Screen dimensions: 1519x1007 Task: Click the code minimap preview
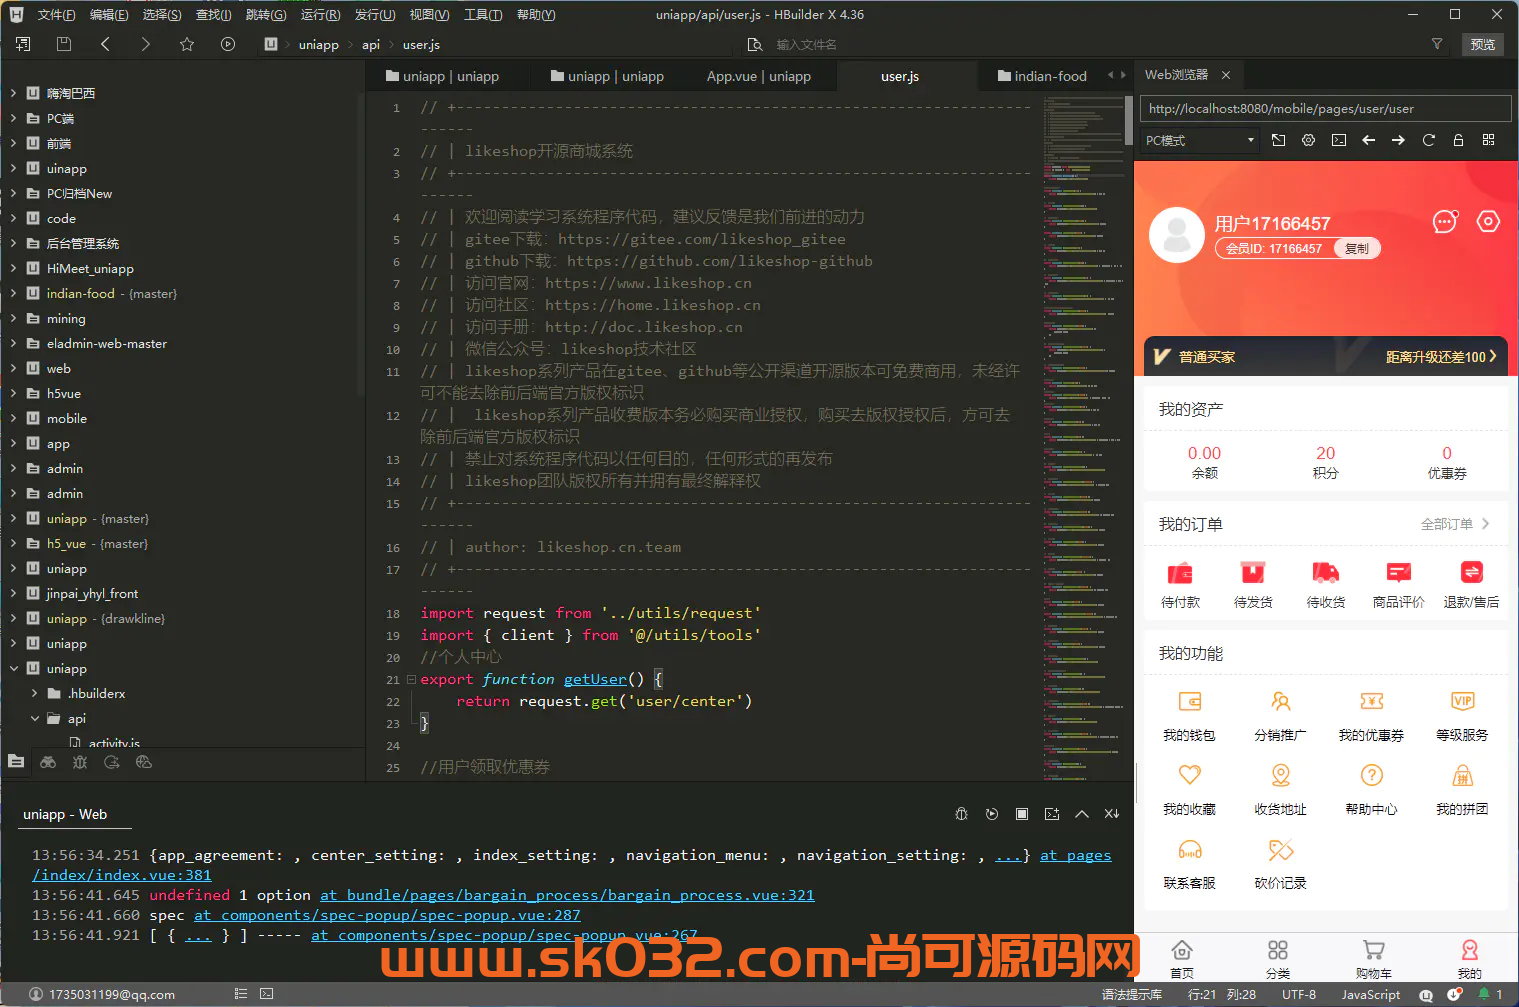coord(1082,438)
